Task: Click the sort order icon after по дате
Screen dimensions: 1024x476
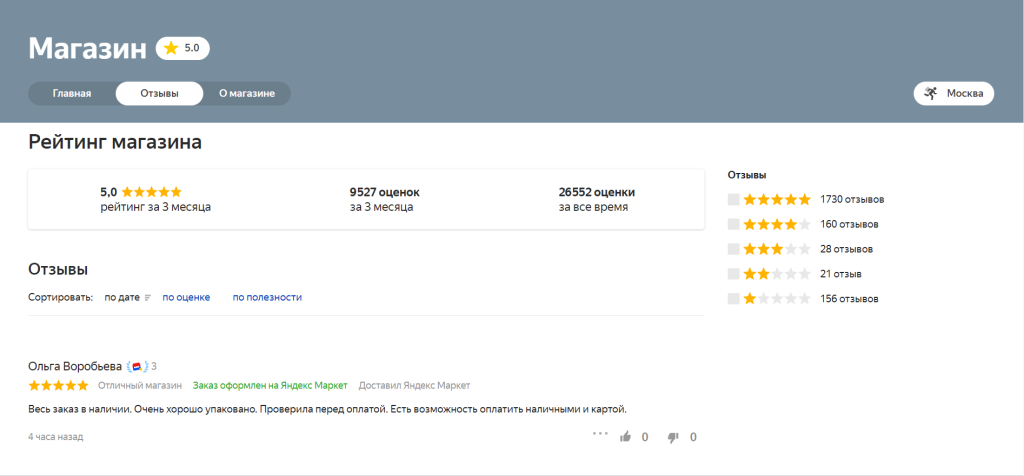Action: pos(148,298)
